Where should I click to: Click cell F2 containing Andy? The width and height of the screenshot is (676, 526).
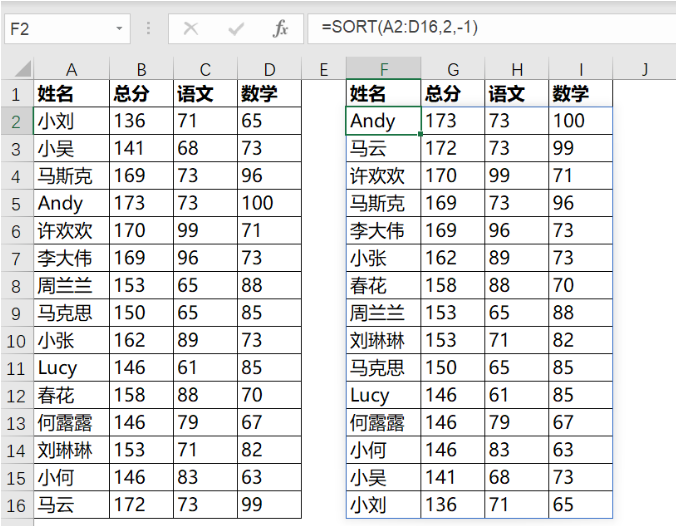(x=384, y=121)
